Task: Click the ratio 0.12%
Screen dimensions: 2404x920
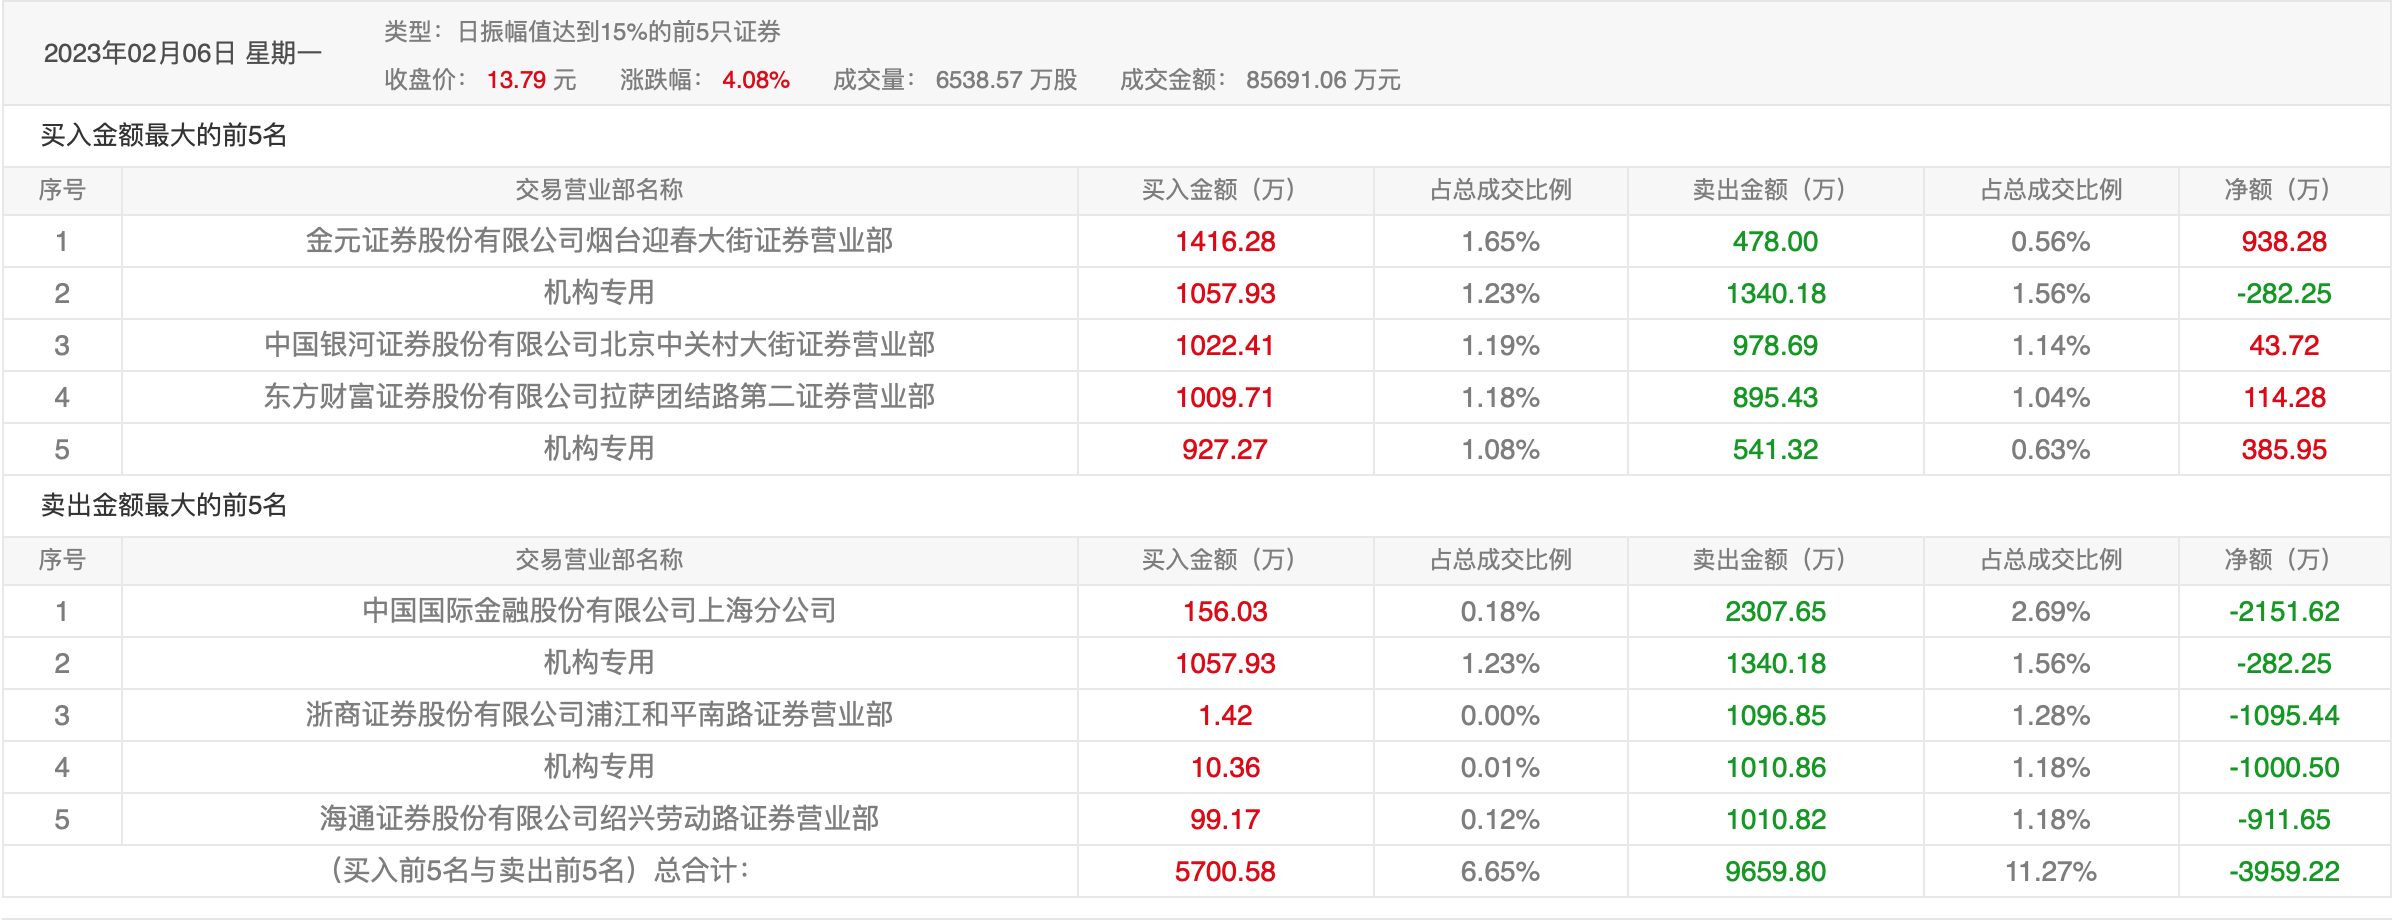Action: (1500, 819)
